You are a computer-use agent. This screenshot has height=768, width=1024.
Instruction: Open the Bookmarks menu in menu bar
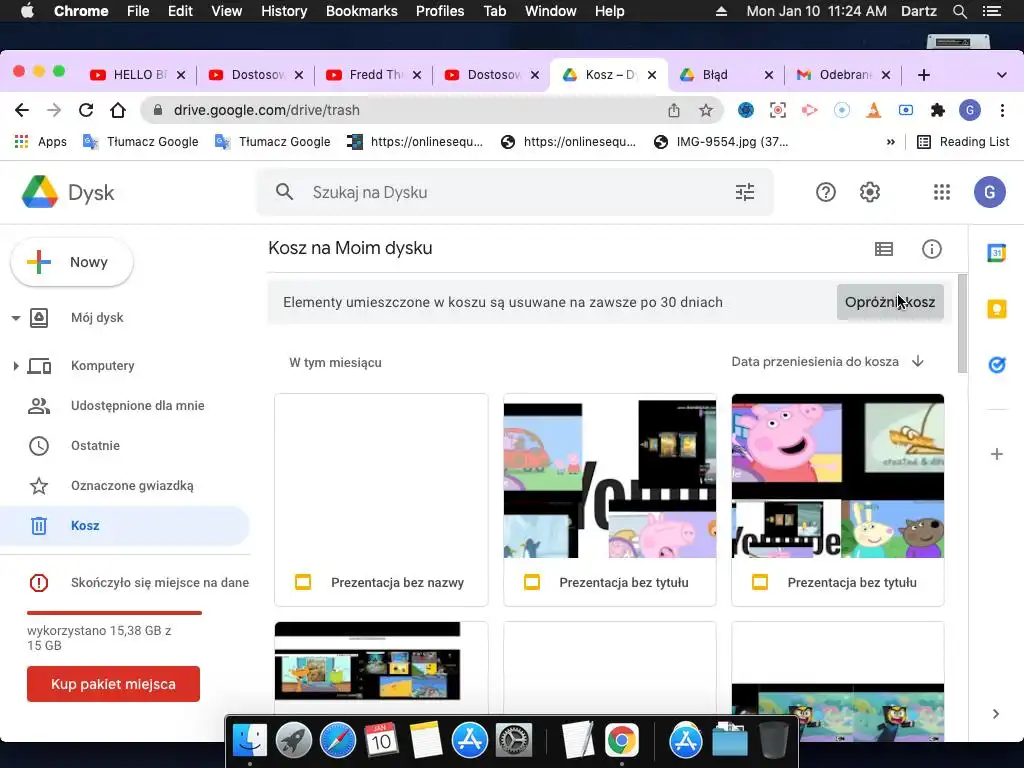[361, 11]
